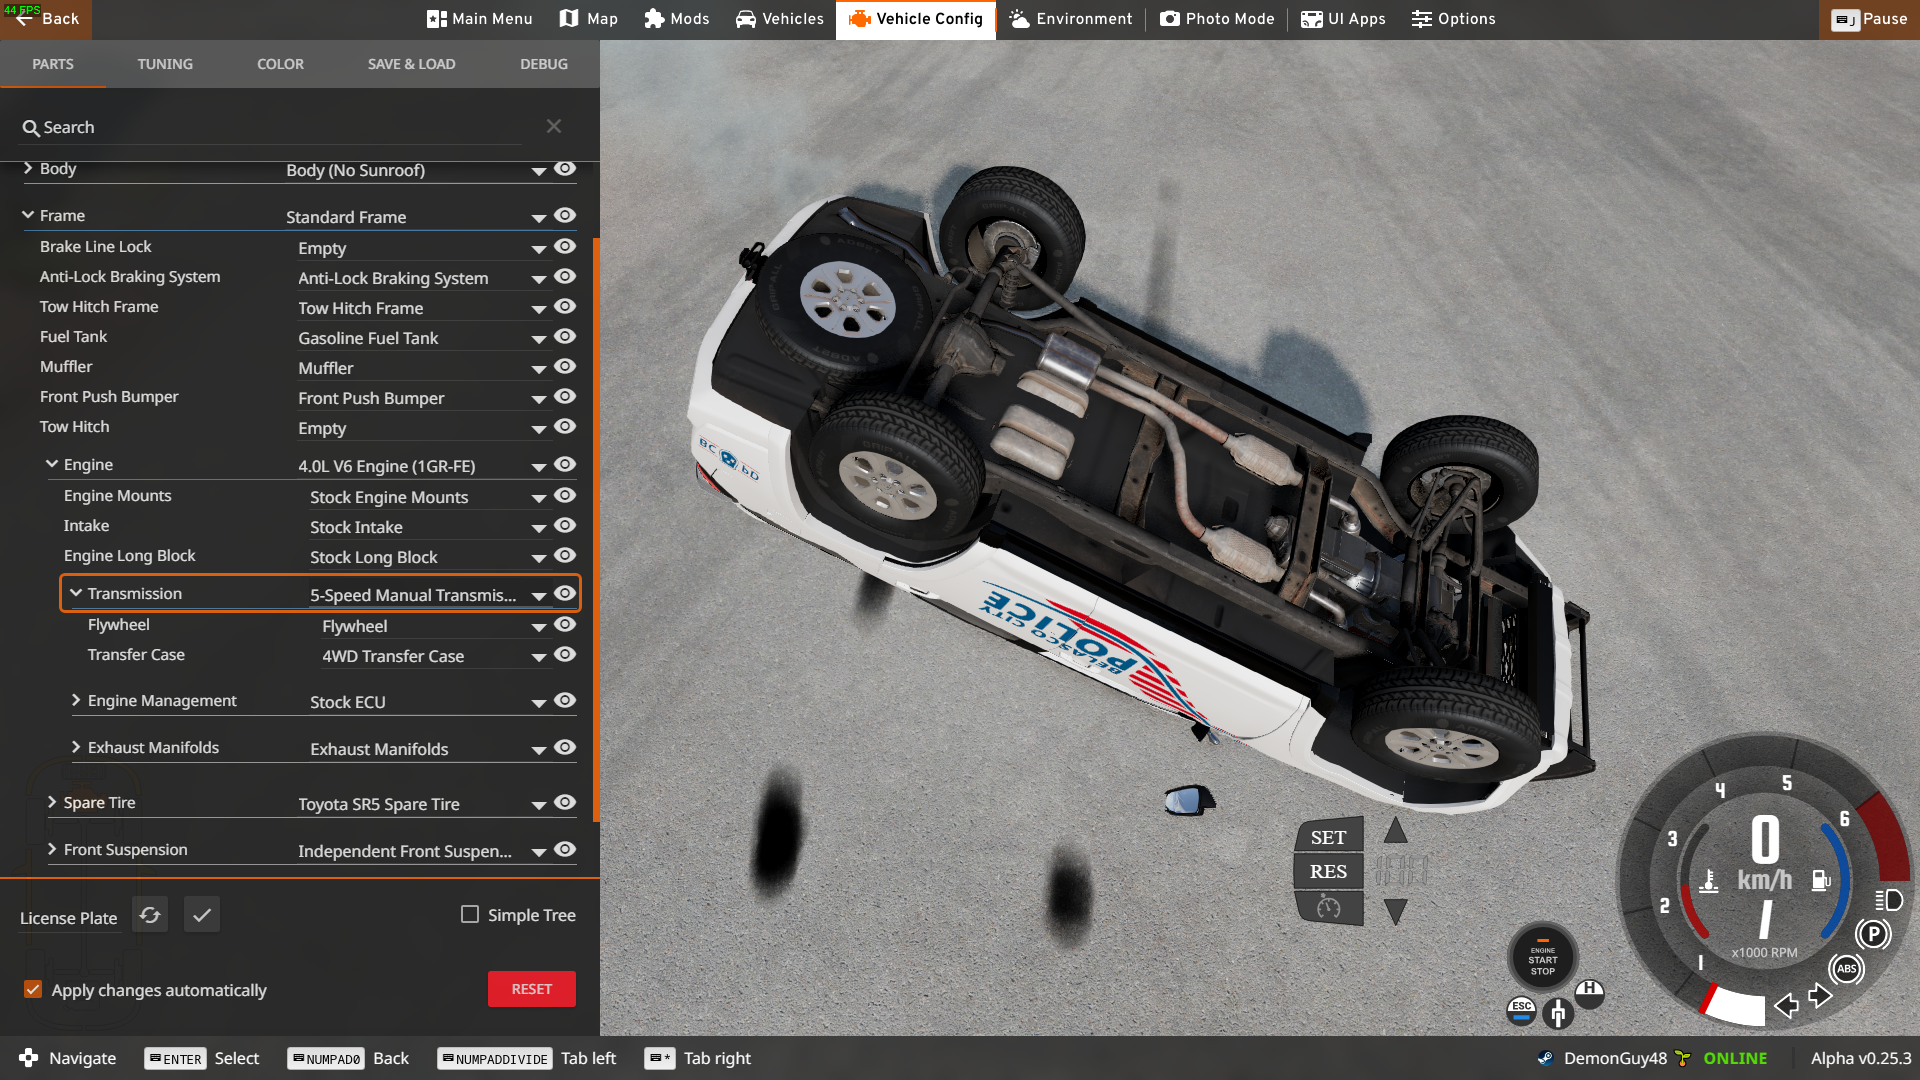Click the license plate checkmark apply icon

[x=202, y=915]
